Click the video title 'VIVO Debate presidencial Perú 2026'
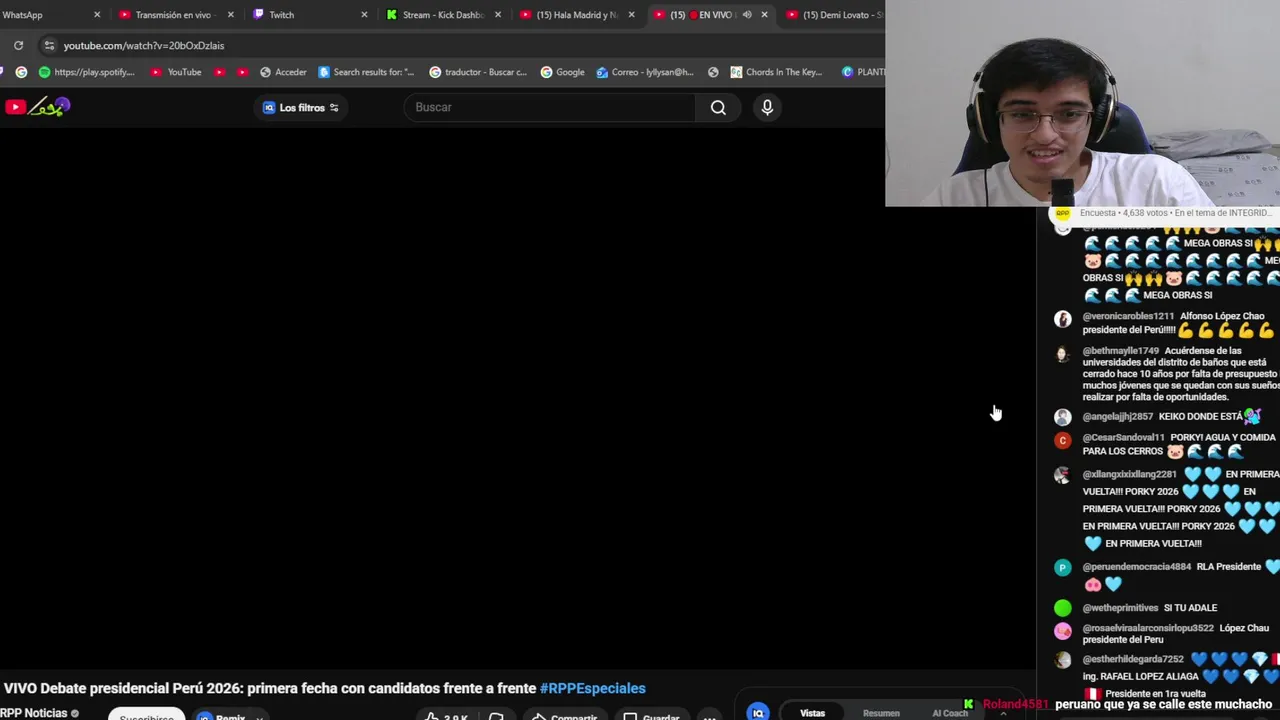This screenshot has height=720, width=1280. coord(270,688)
